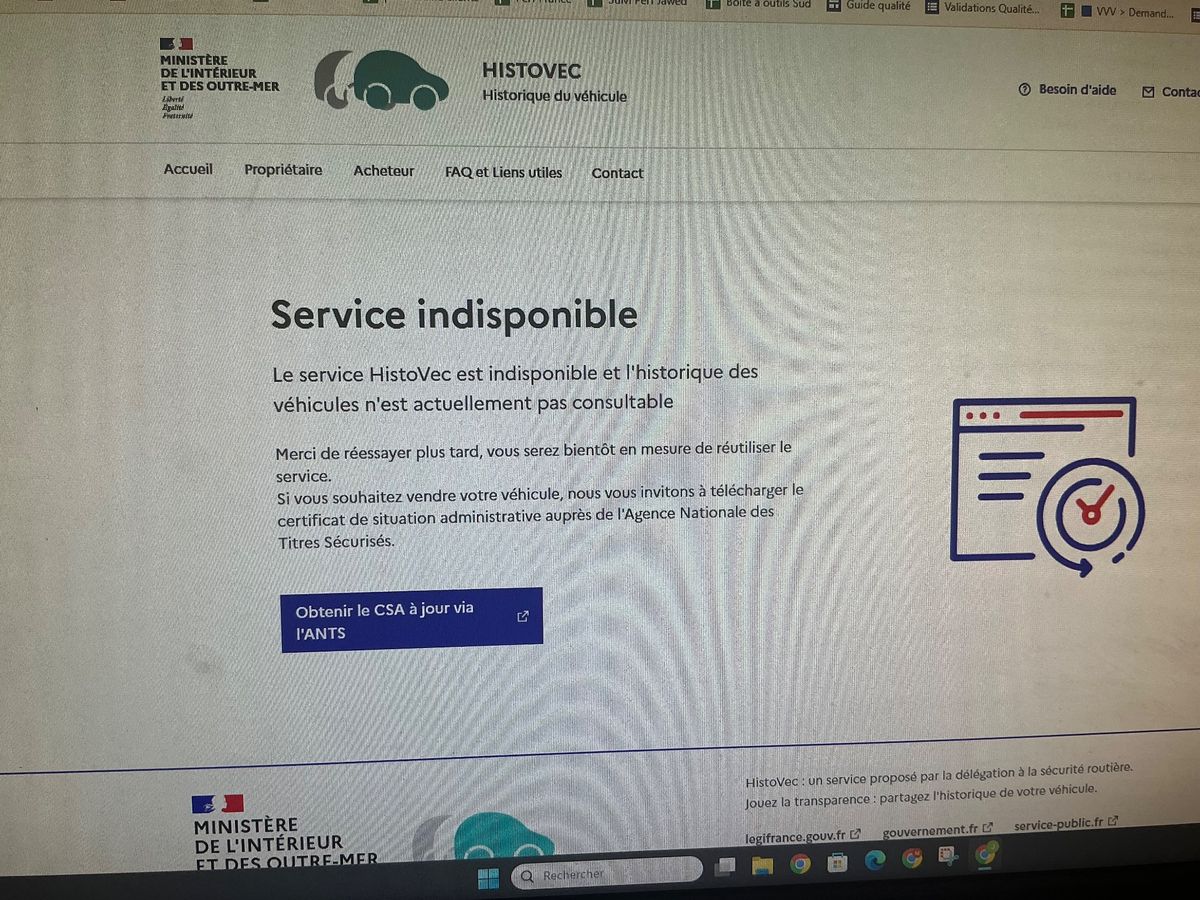Click external icon next to gouvernement.fr
This screenshot has height=900, width=1200.
988,828
